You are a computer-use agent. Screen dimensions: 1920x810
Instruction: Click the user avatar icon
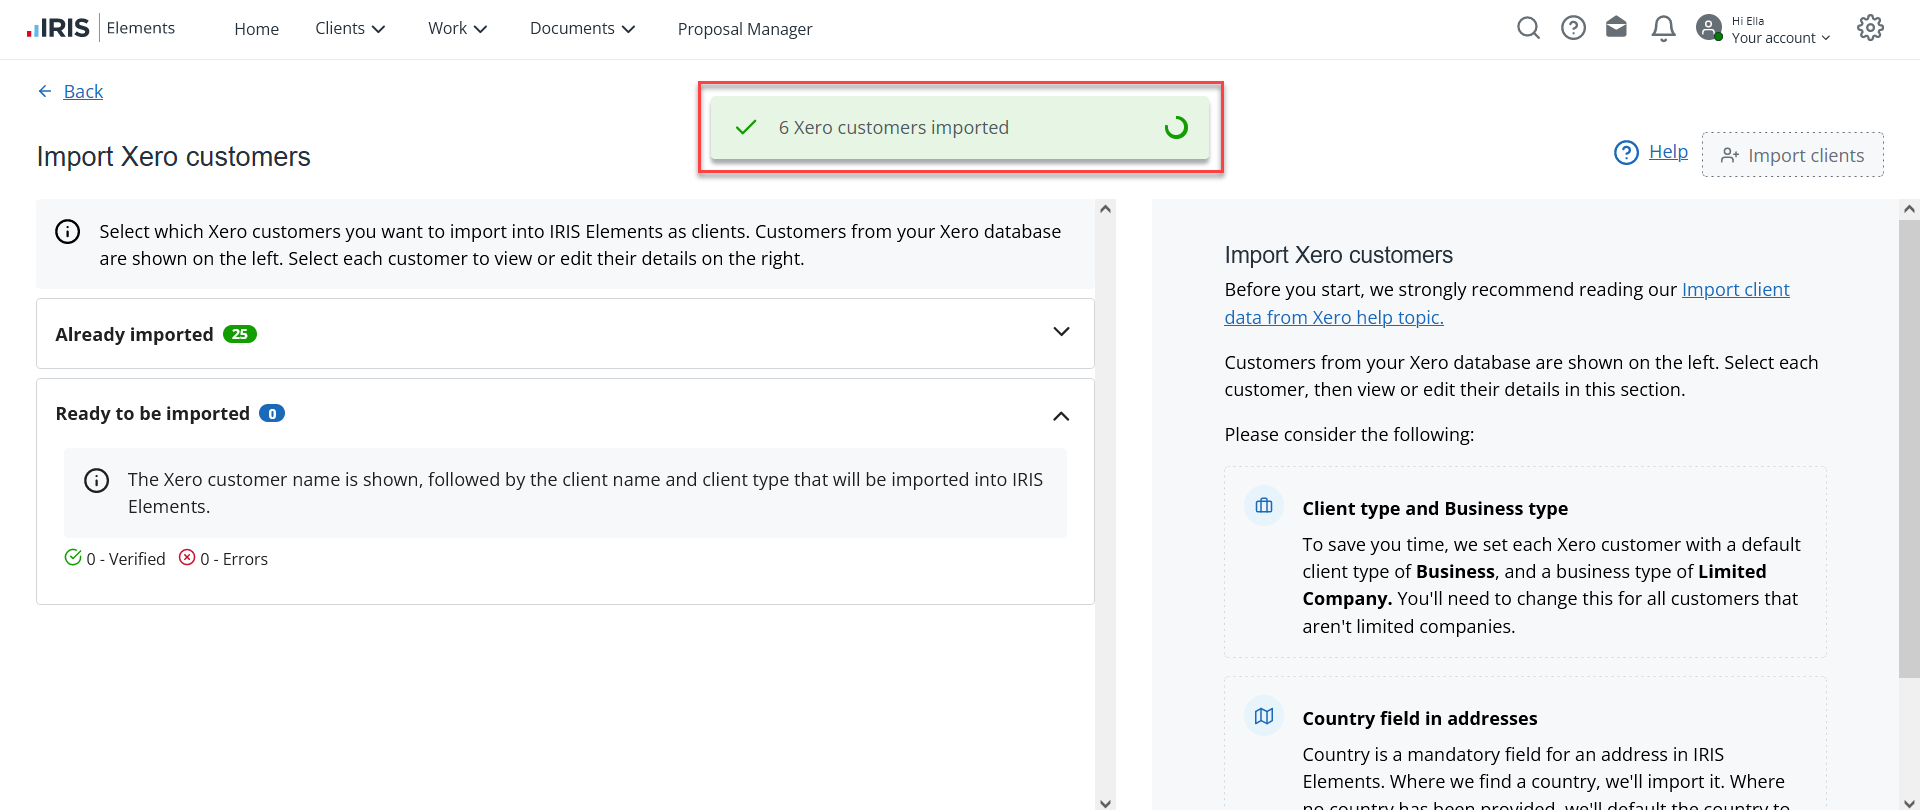pyautogui.click(x=1709, y=28)
